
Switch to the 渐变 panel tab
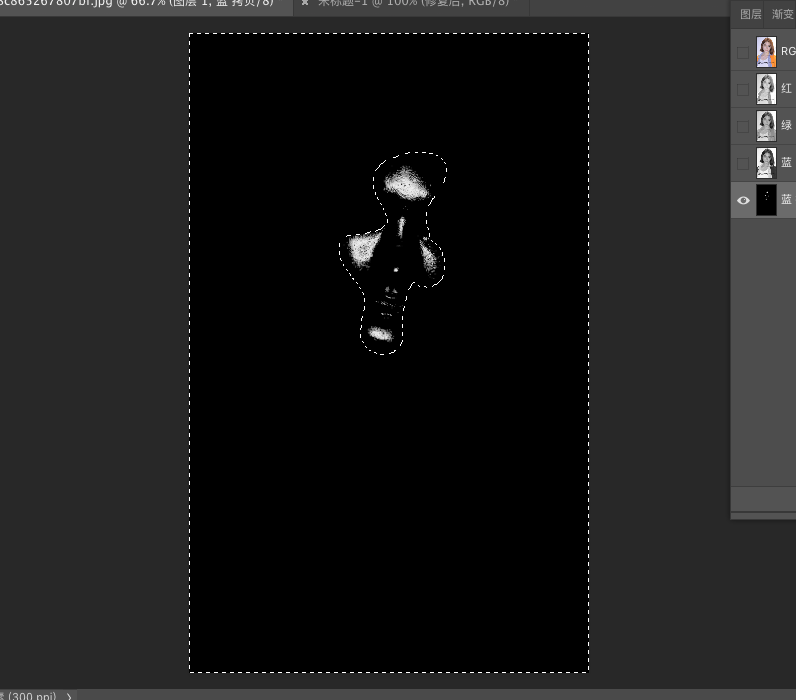click(782, 14)
